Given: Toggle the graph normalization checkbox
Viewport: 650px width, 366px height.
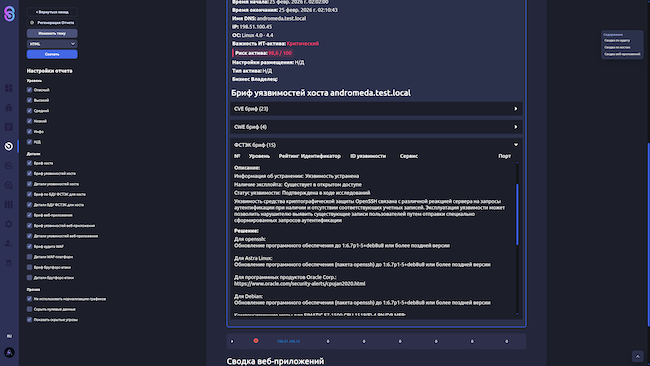Looking at the screenshot, I should [29, 298].
